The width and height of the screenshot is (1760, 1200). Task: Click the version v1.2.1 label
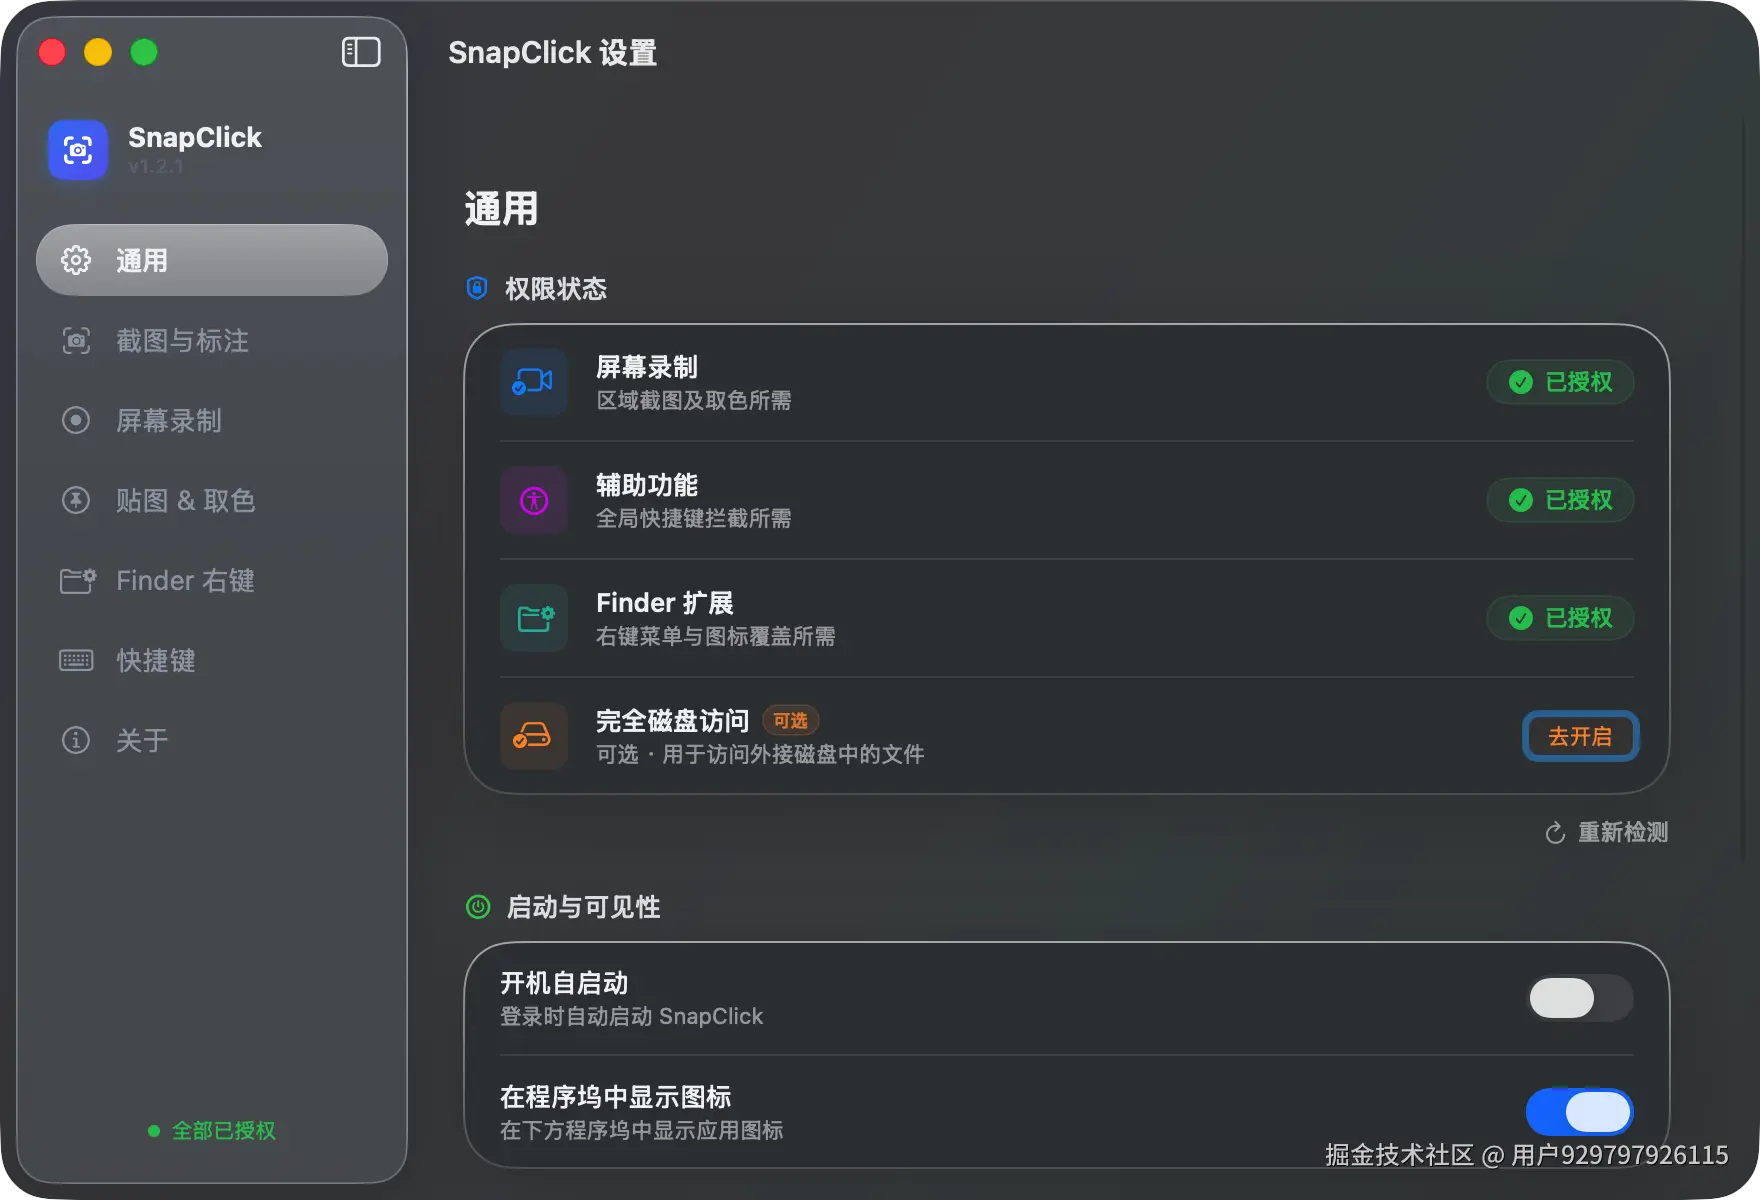[x=156, y=166]
